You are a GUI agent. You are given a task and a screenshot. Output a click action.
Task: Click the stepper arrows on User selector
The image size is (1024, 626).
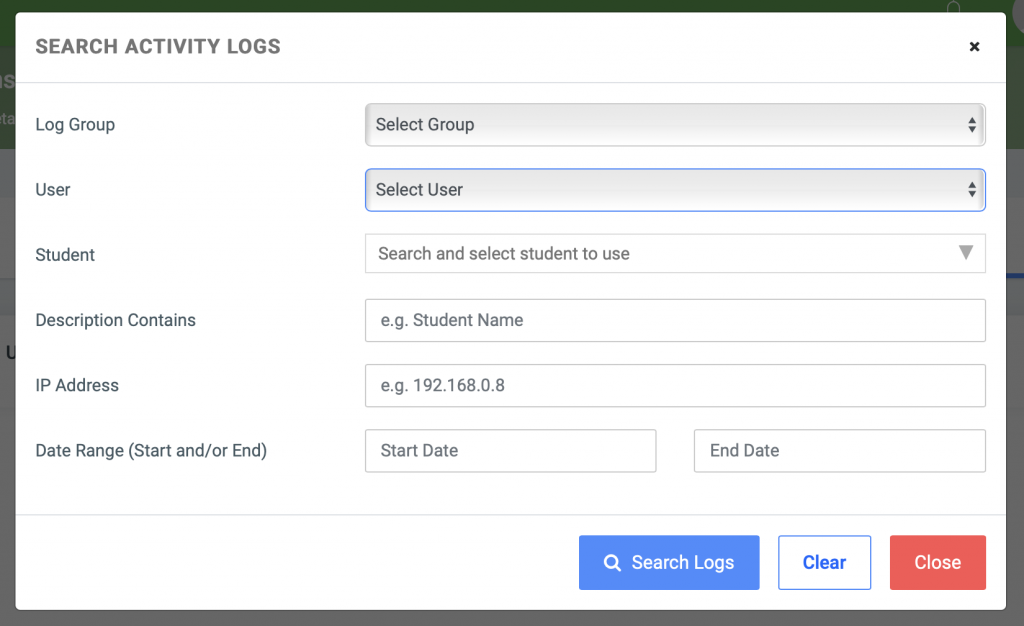pyautogui.click(x=970, y=190)
